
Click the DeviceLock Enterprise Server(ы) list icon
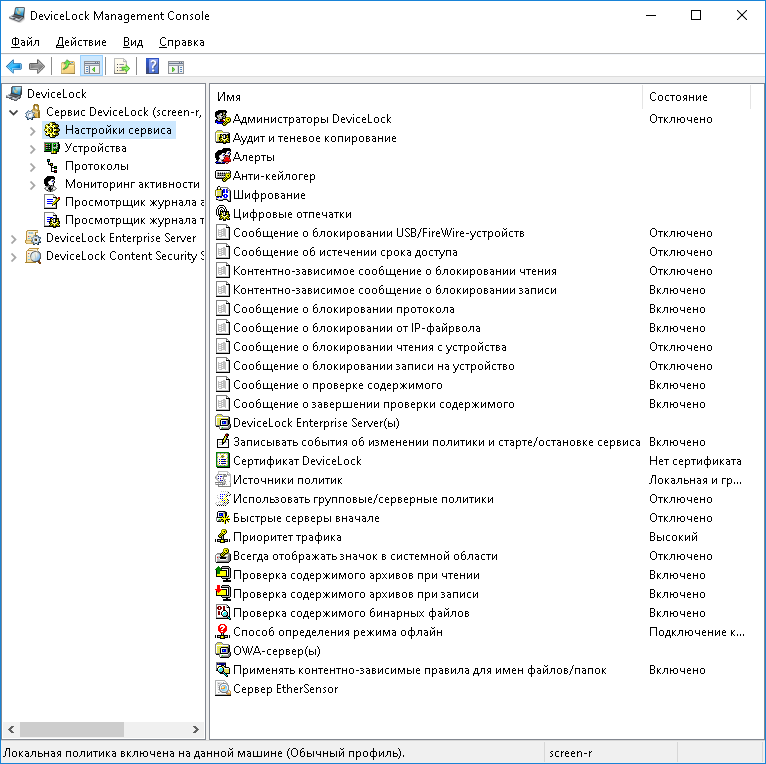tap(223, 423)
